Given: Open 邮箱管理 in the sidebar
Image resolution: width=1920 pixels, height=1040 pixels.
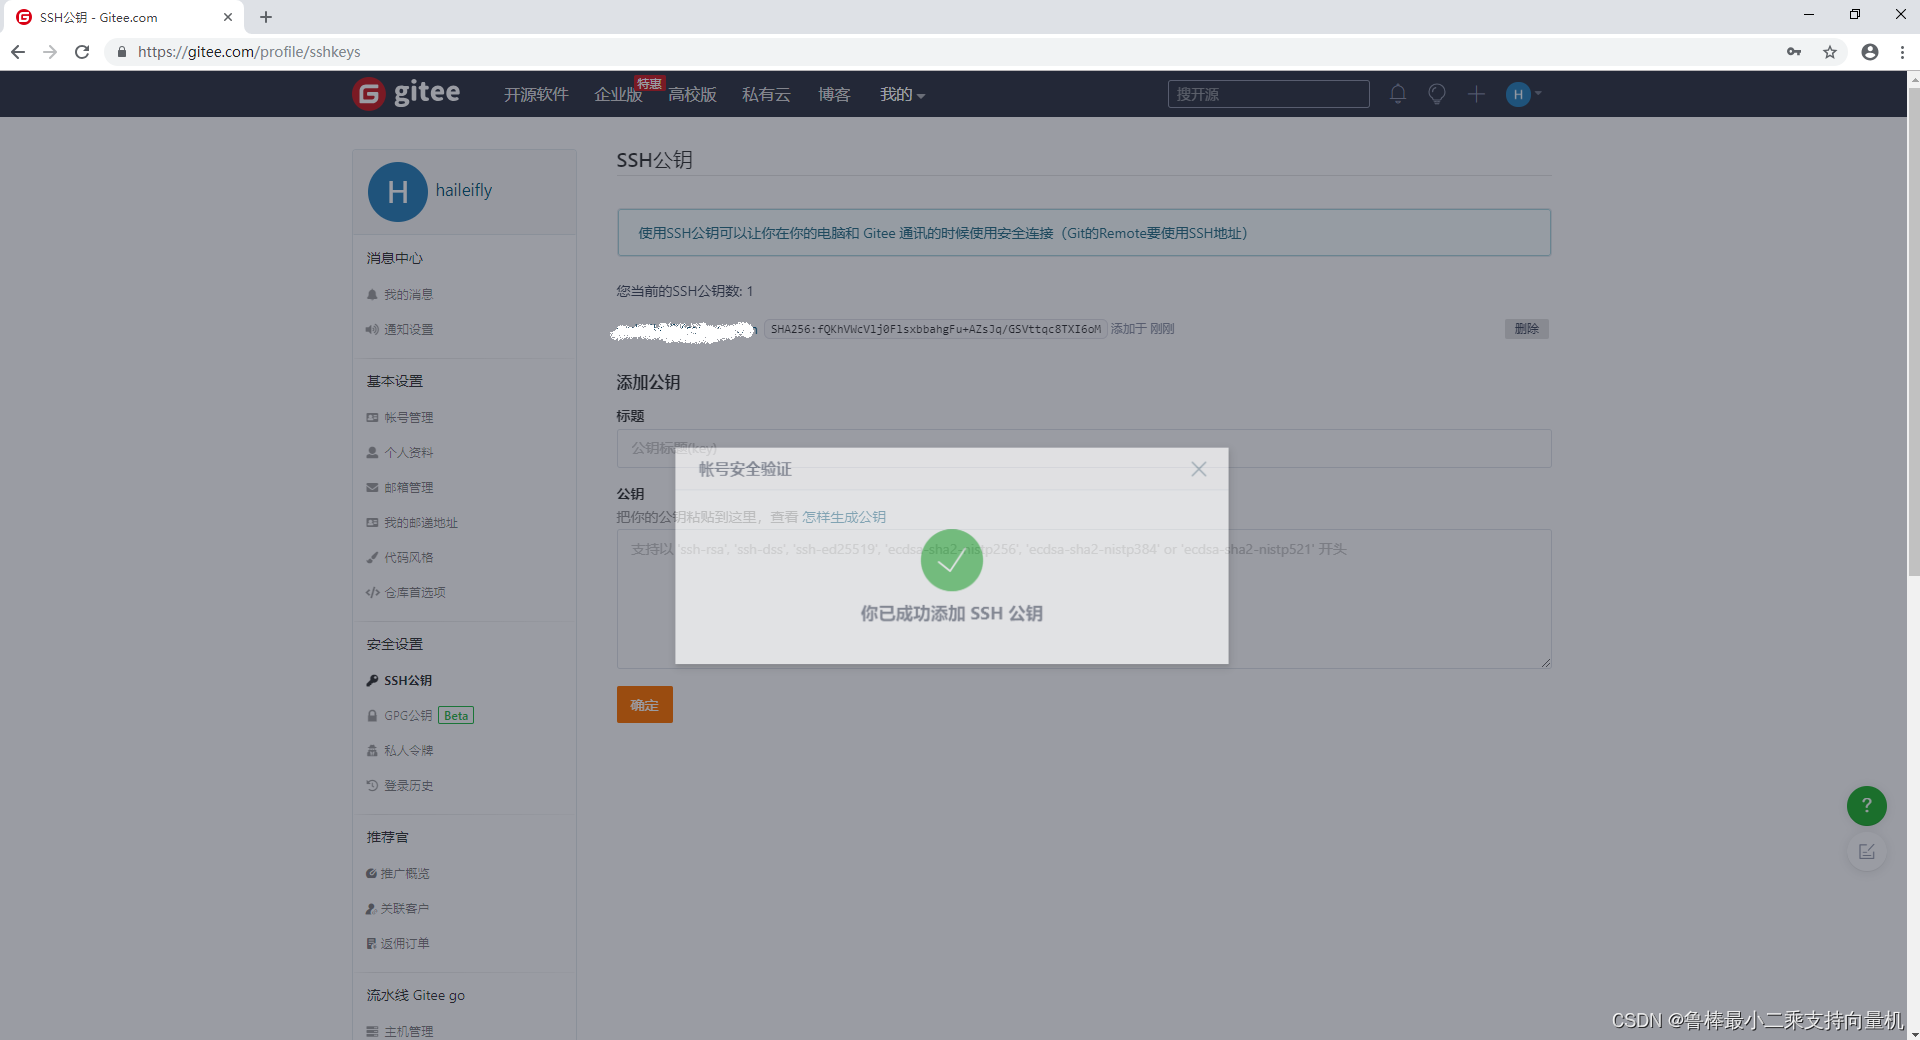Looking at the screenshot, I should tap(400, 487).
